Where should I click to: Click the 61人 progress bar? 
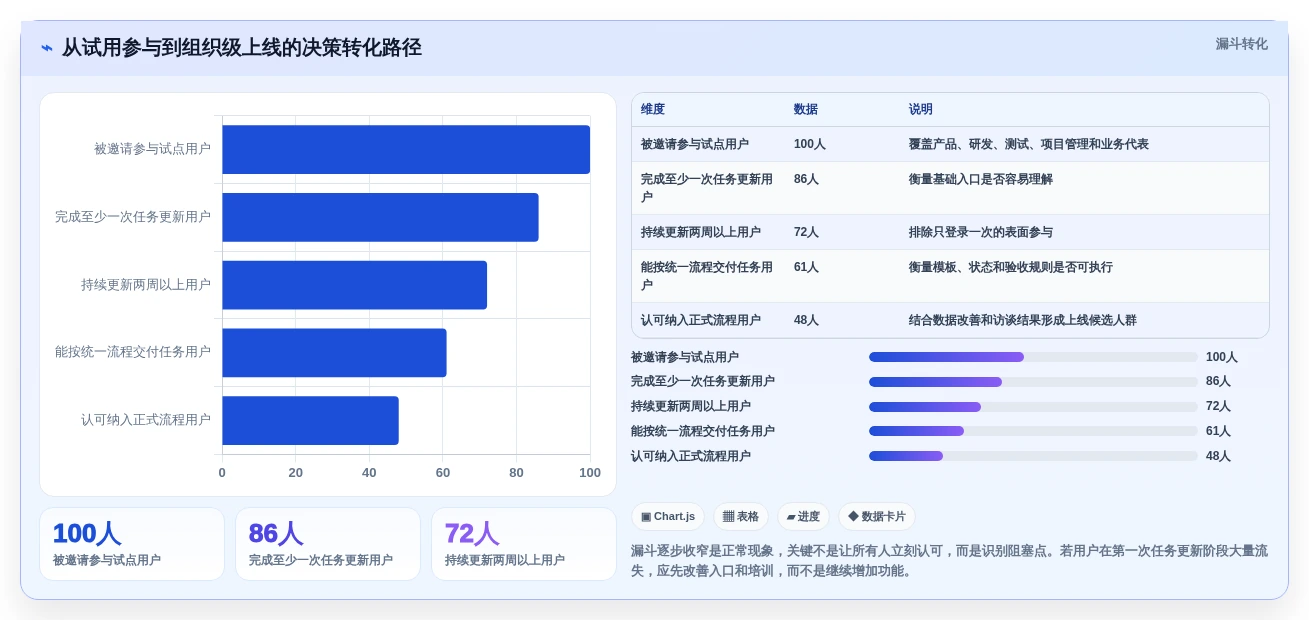point(1033,431)
